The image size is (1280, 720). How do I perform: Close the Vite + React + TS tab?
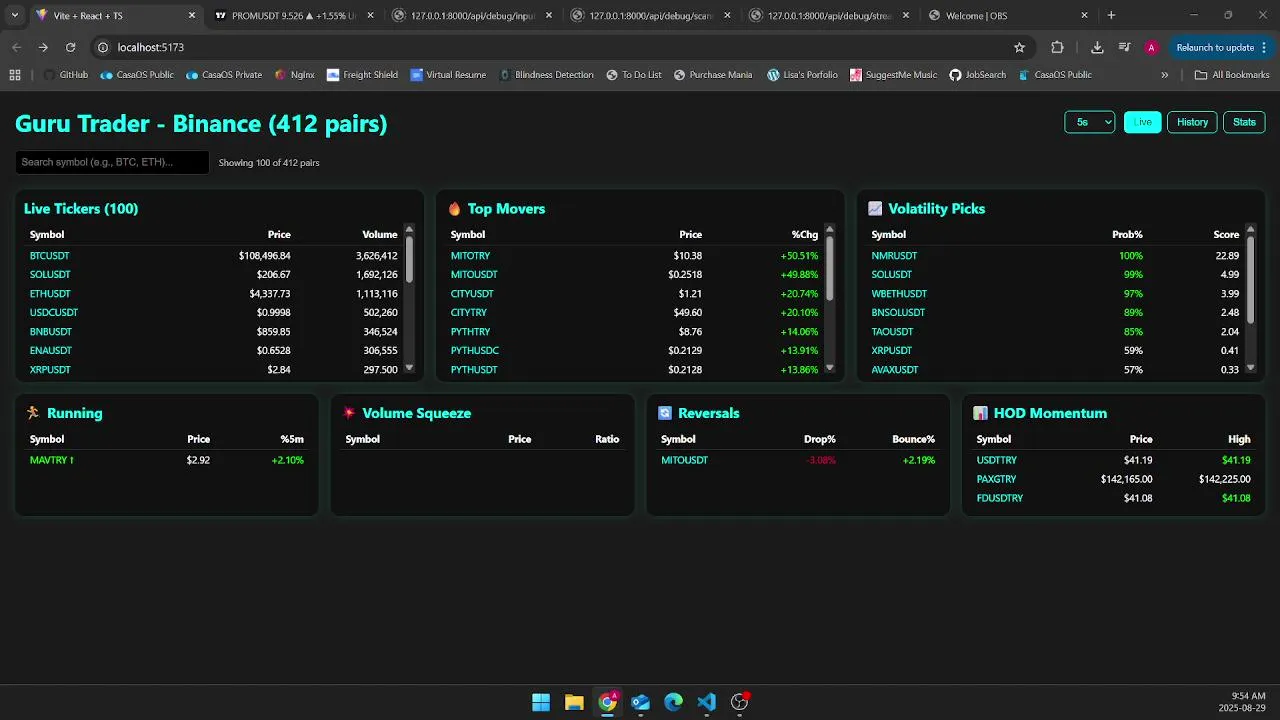point(192,15)
